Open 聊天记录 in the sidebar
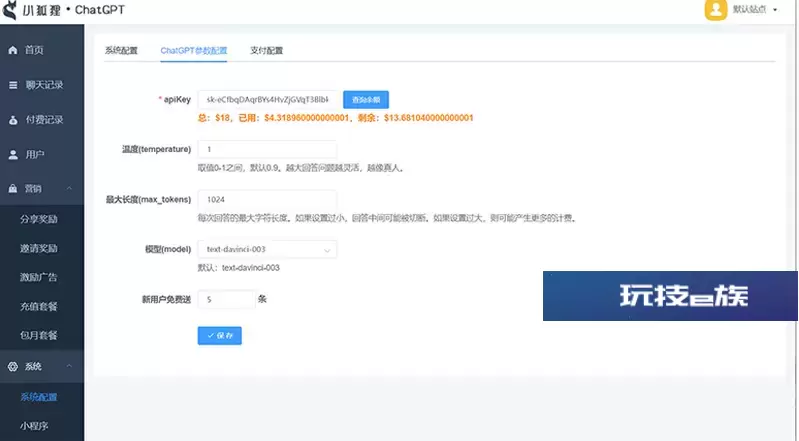The image size is (799, 441). [x=42, y=85]
